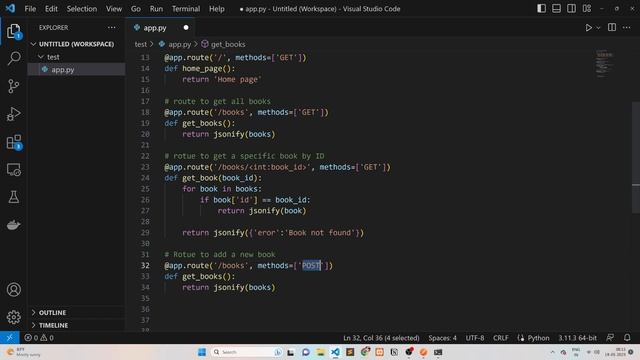Close the app.py tab via unsaved dot
This screenshot has width=640, height=360.
(186, 27)
